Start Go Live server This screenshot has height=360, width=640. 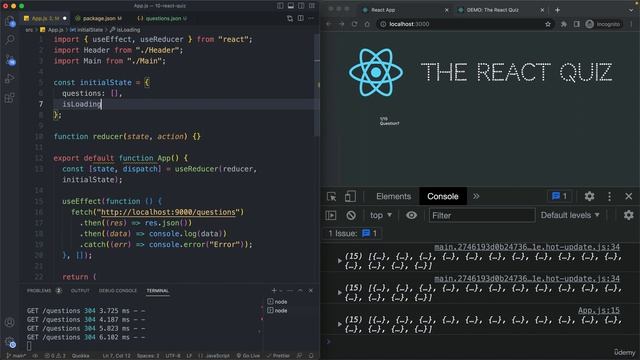[x=248, y=356]
